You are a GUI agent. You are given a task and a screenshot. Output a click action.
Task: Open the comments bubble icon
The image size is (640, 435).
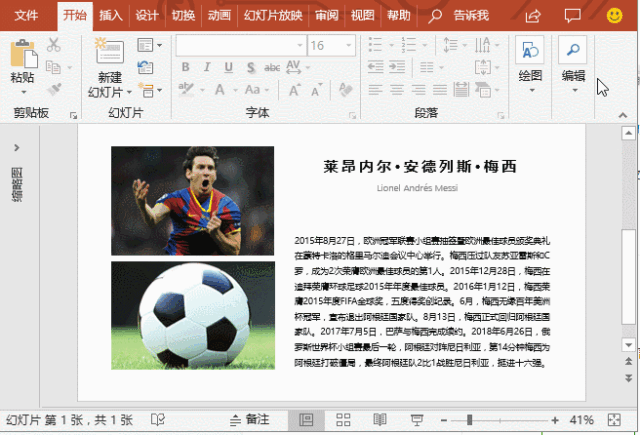573,16
